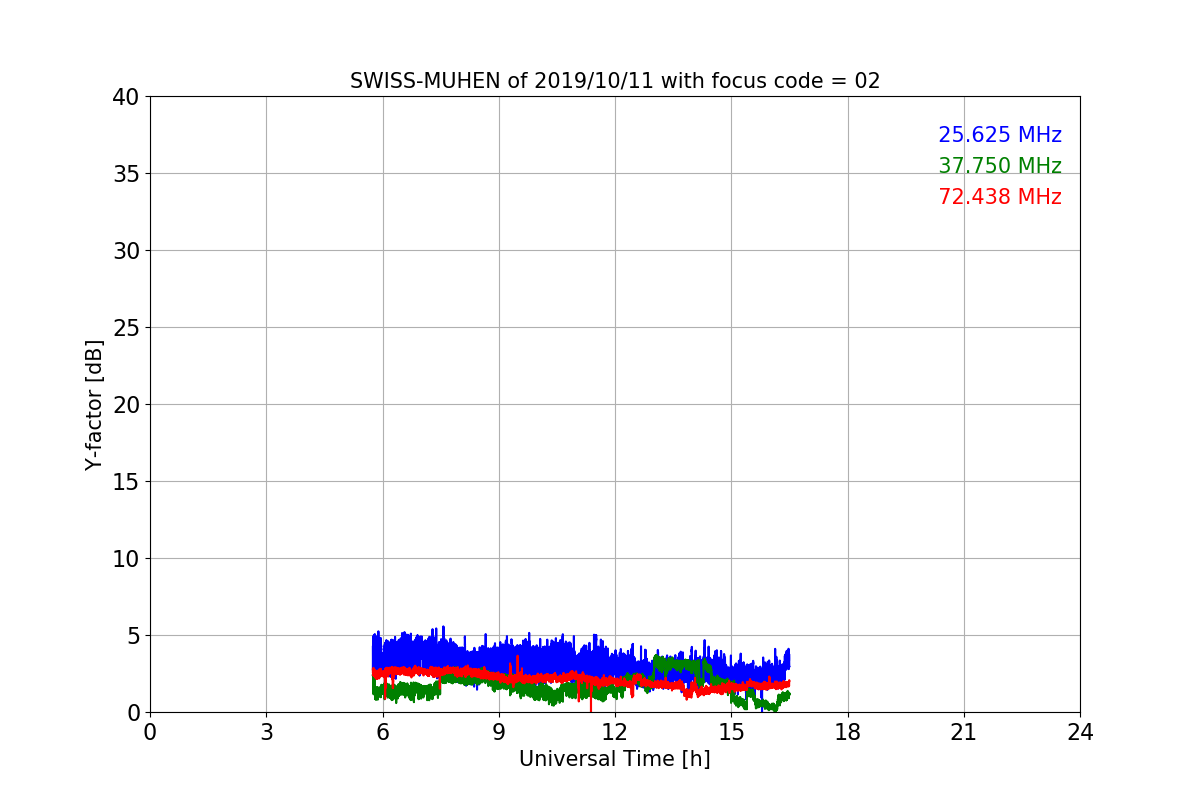Click the Universal Time [h] axis label
The width and height of the screenshot is (1200, 800).
pos(615,759)
